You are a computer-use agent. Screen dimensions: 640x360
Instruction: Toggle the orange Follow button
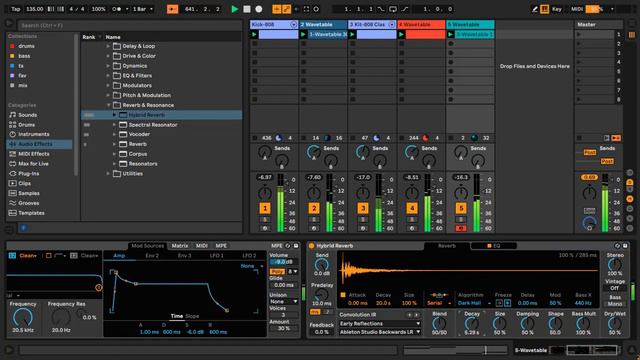point(172,9)
